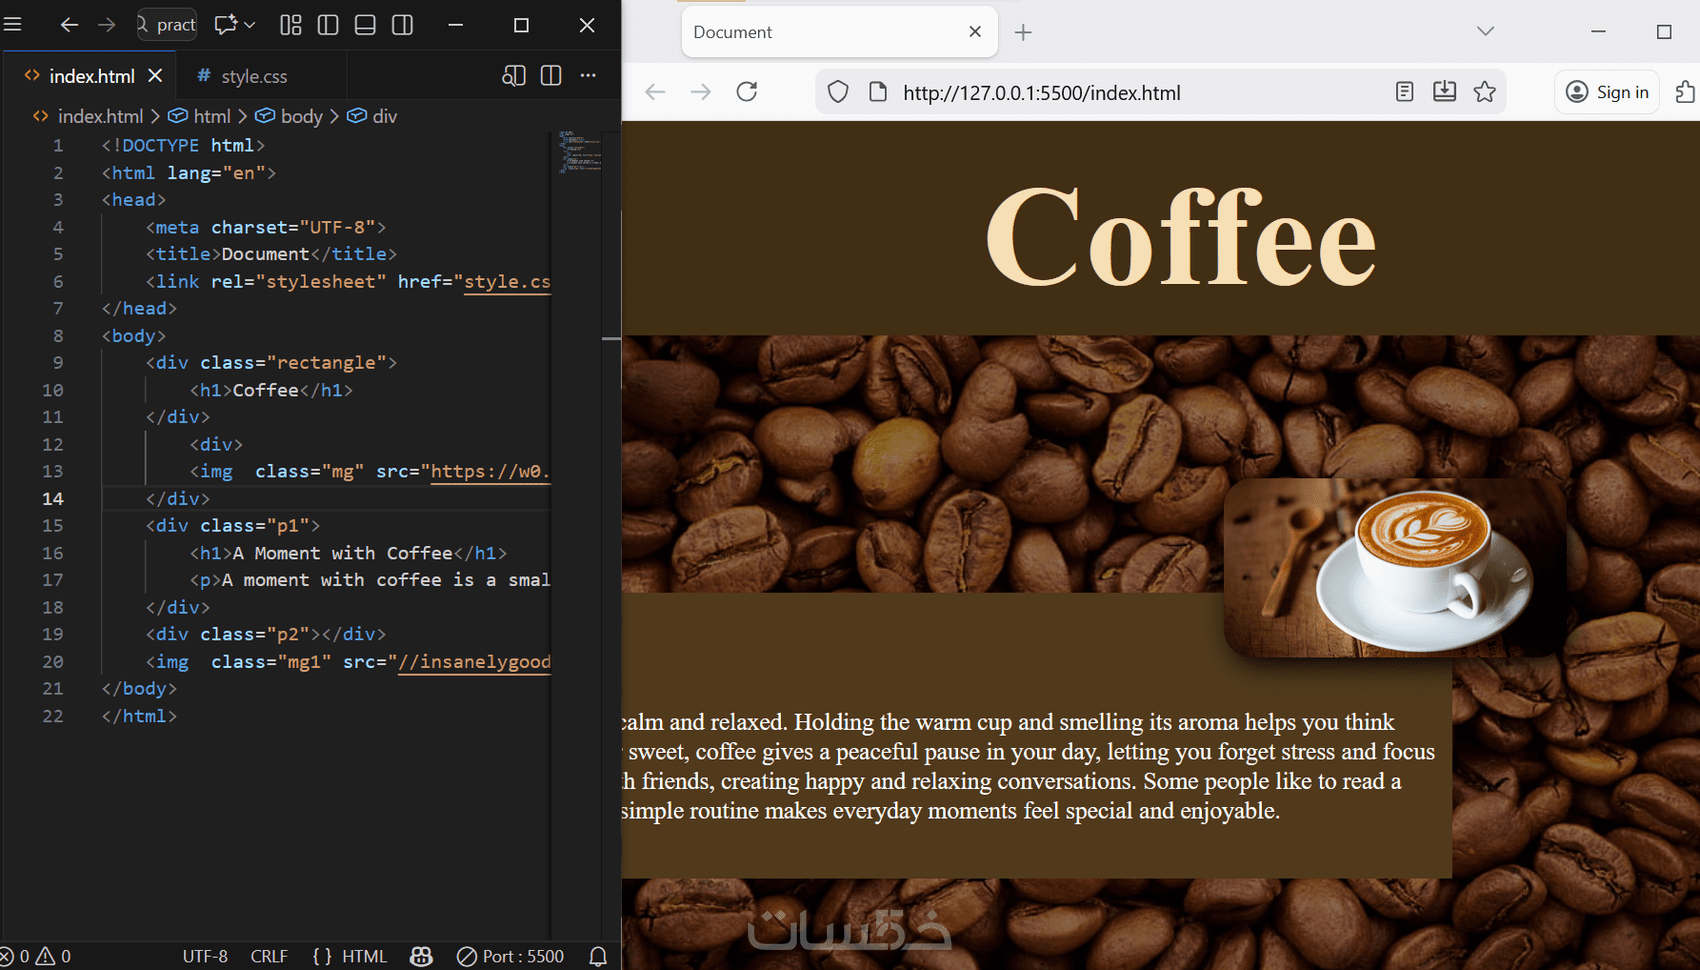Click the </html> closing tag on line 22
The width and height of the screenshot is (1700, 970).
[x=139, y=717]
